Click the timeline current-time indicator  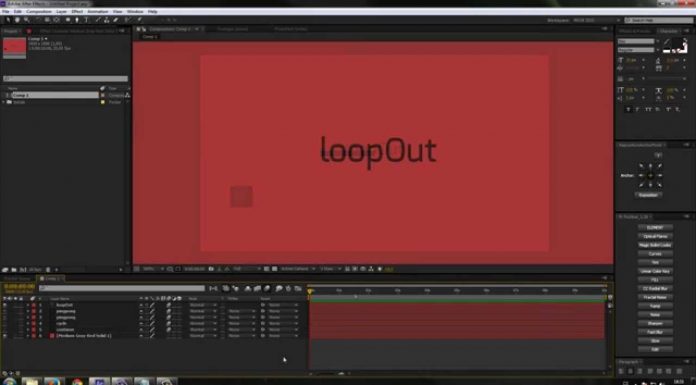point(310,291)
